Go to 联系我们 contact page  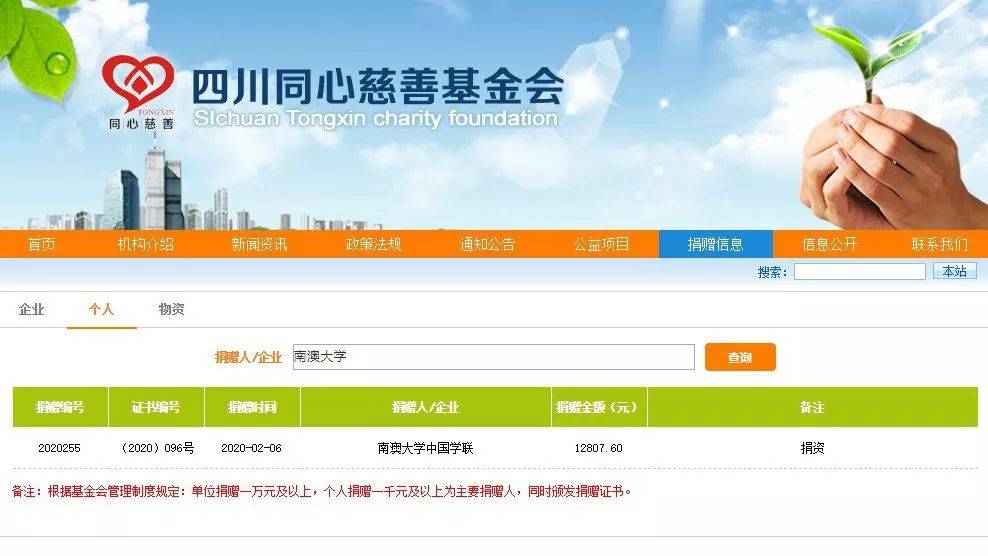click(939, 244)
